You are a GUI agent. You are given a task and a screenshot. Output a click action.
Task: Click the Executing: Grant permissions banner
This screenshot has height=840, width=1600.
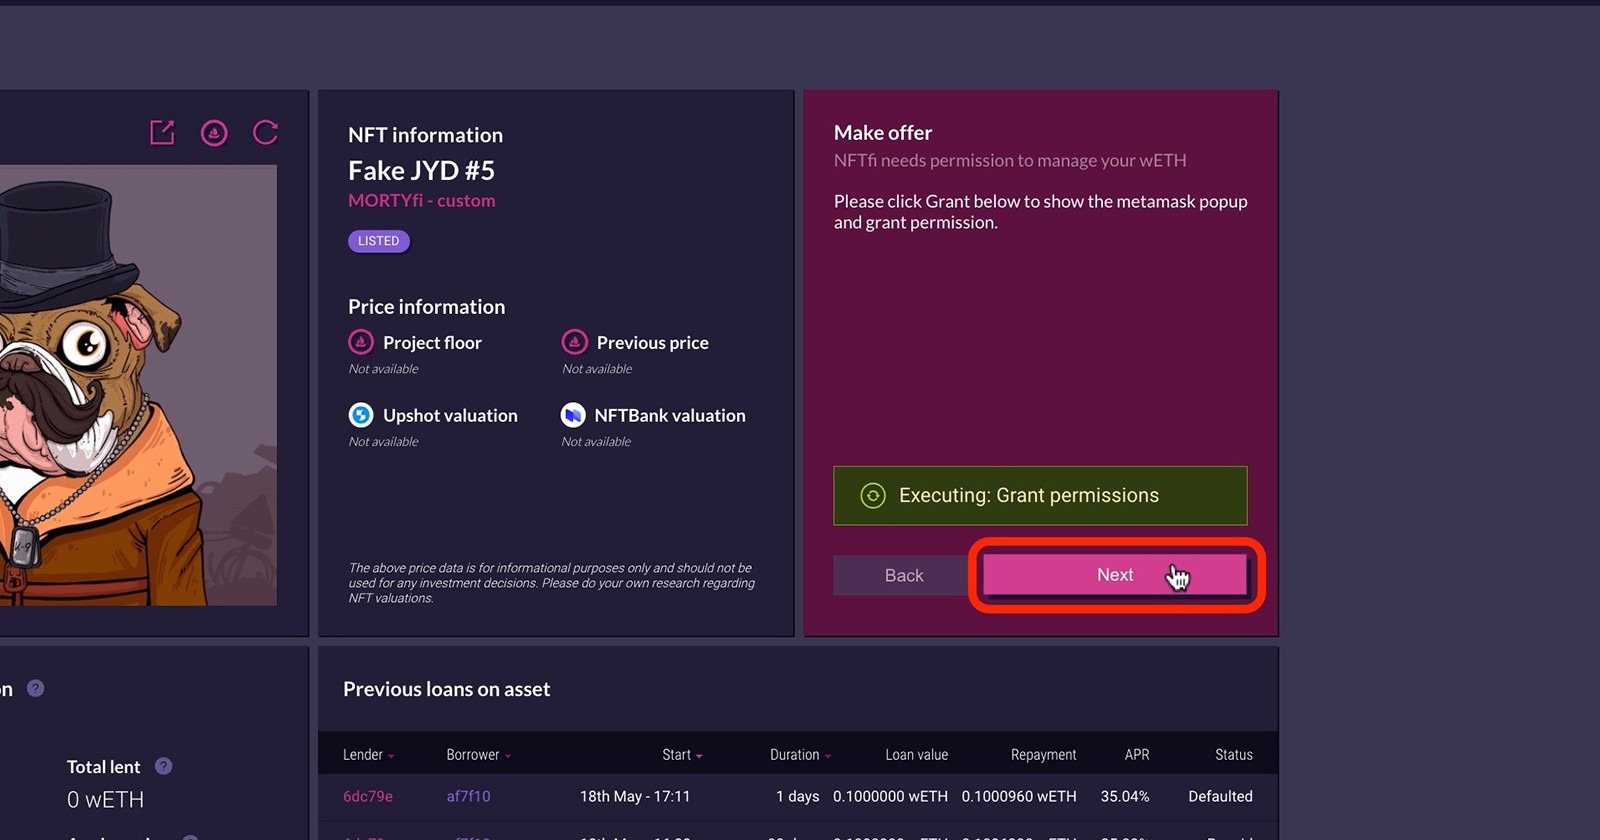1040,496
